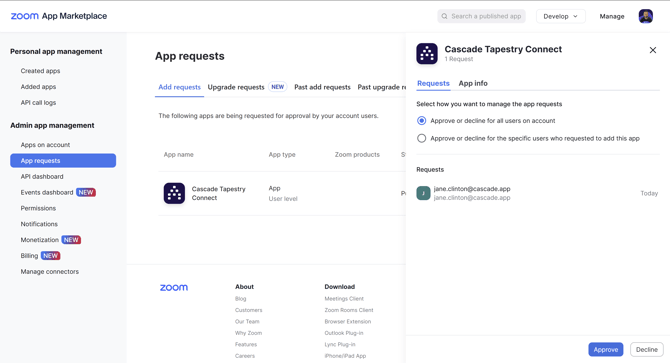This screenshot has width=670, height=363.
Task: Focus the Search a published app field
Action: click(x=481, y=16)
